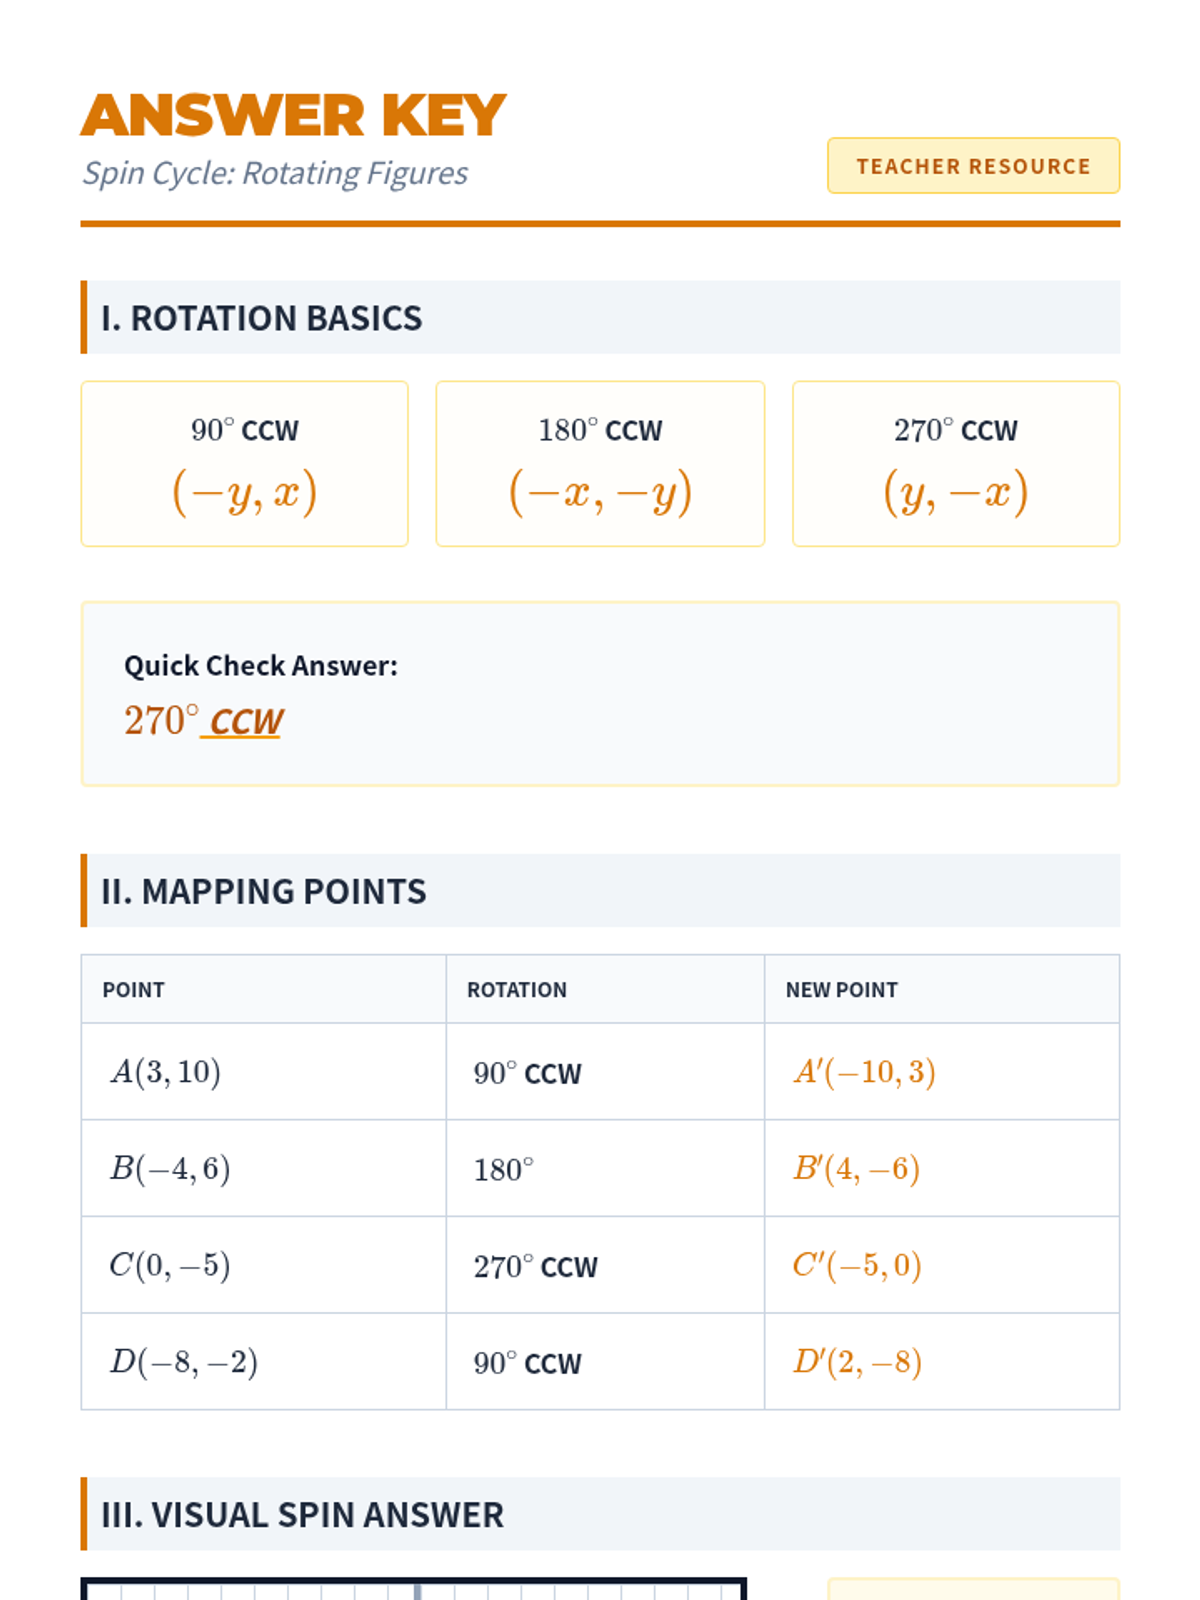Click the answer B′(4, −6)

coord(857,1169)
